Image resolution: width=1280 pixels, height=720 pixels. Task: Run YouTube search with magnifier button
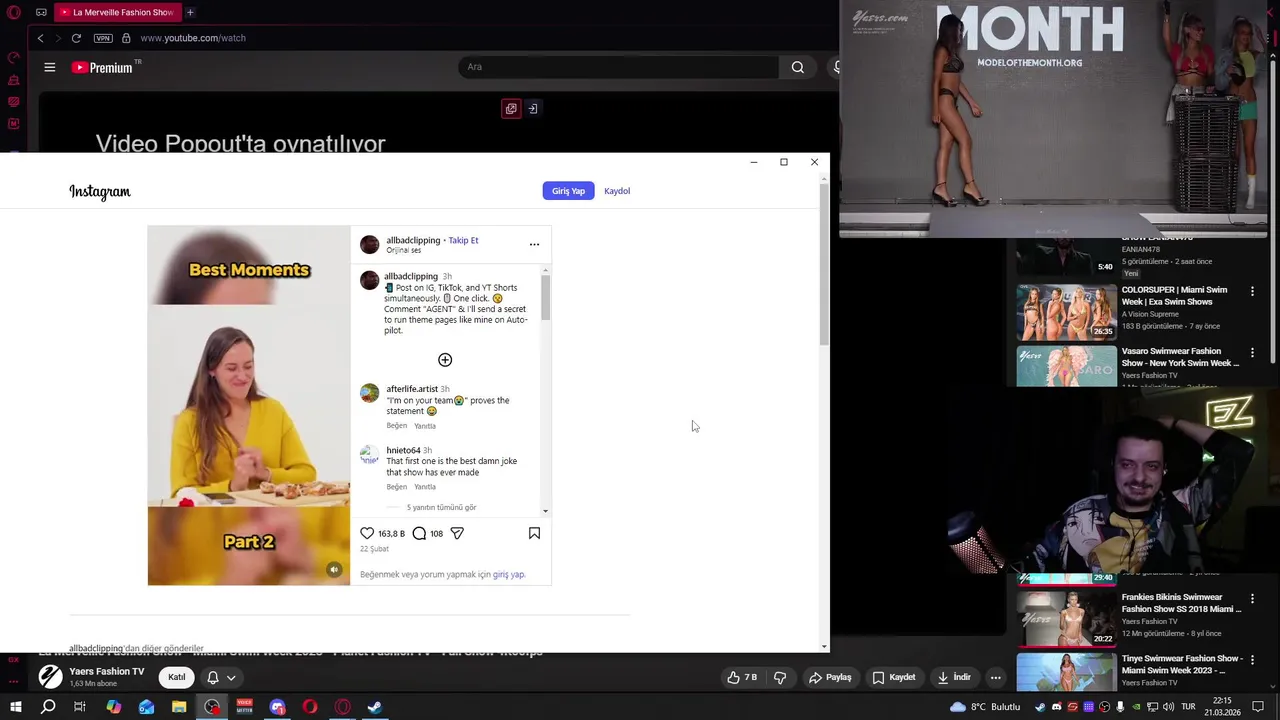pyautogui.click(x=797, y=67)
